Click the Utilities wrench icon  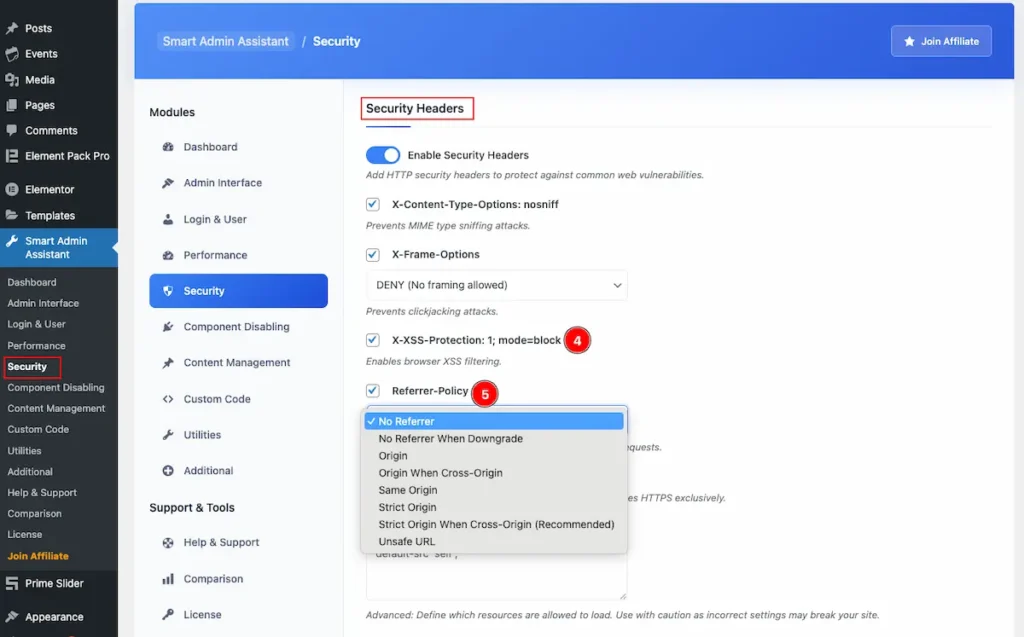tap(168, 434)
